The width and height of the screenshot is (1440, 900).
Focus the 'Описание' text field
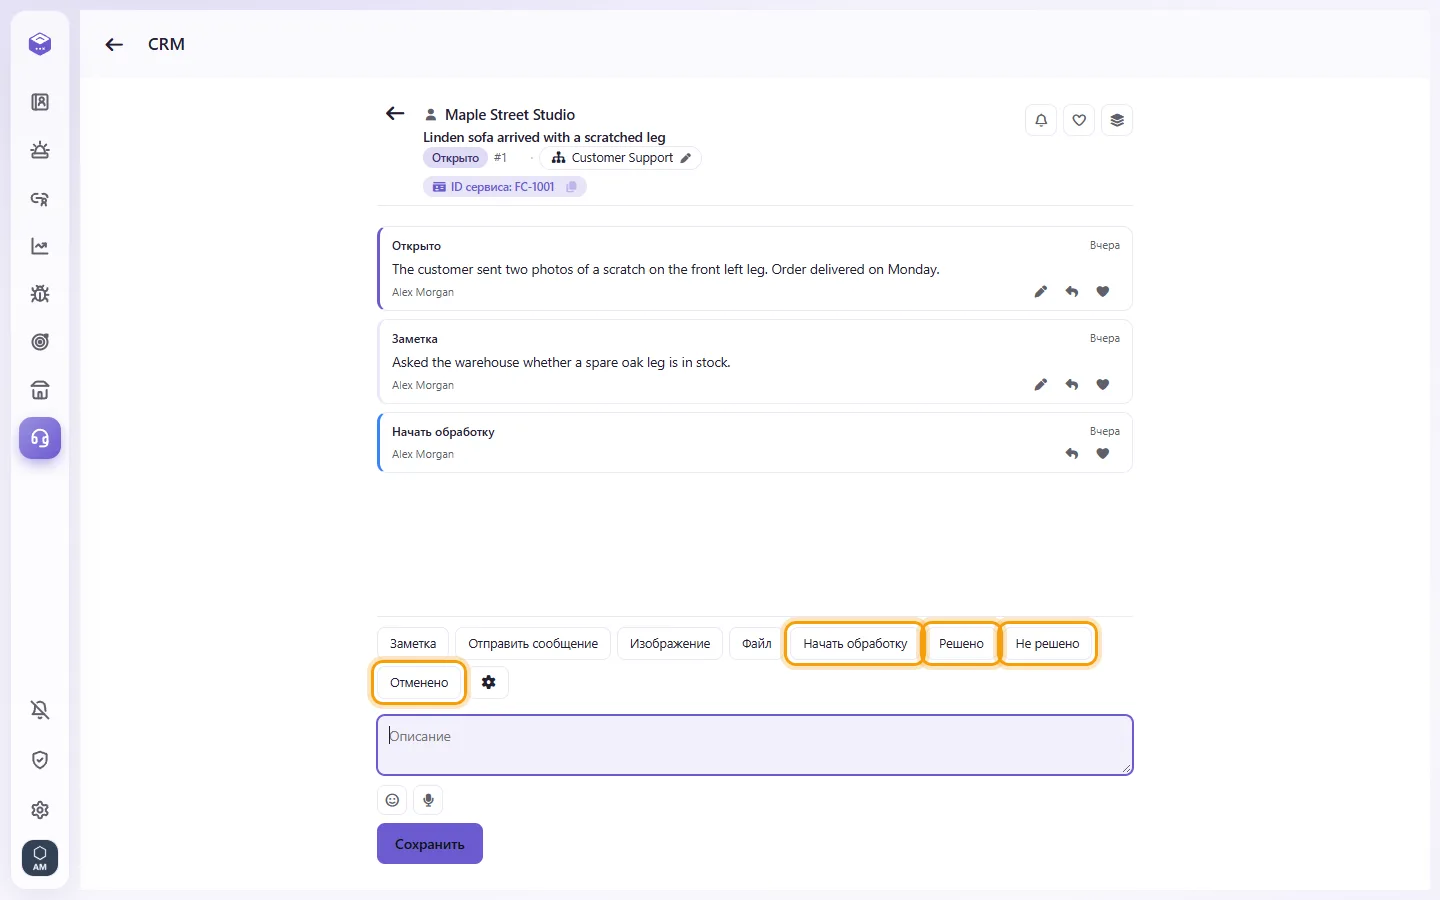(x=755, y=745)
